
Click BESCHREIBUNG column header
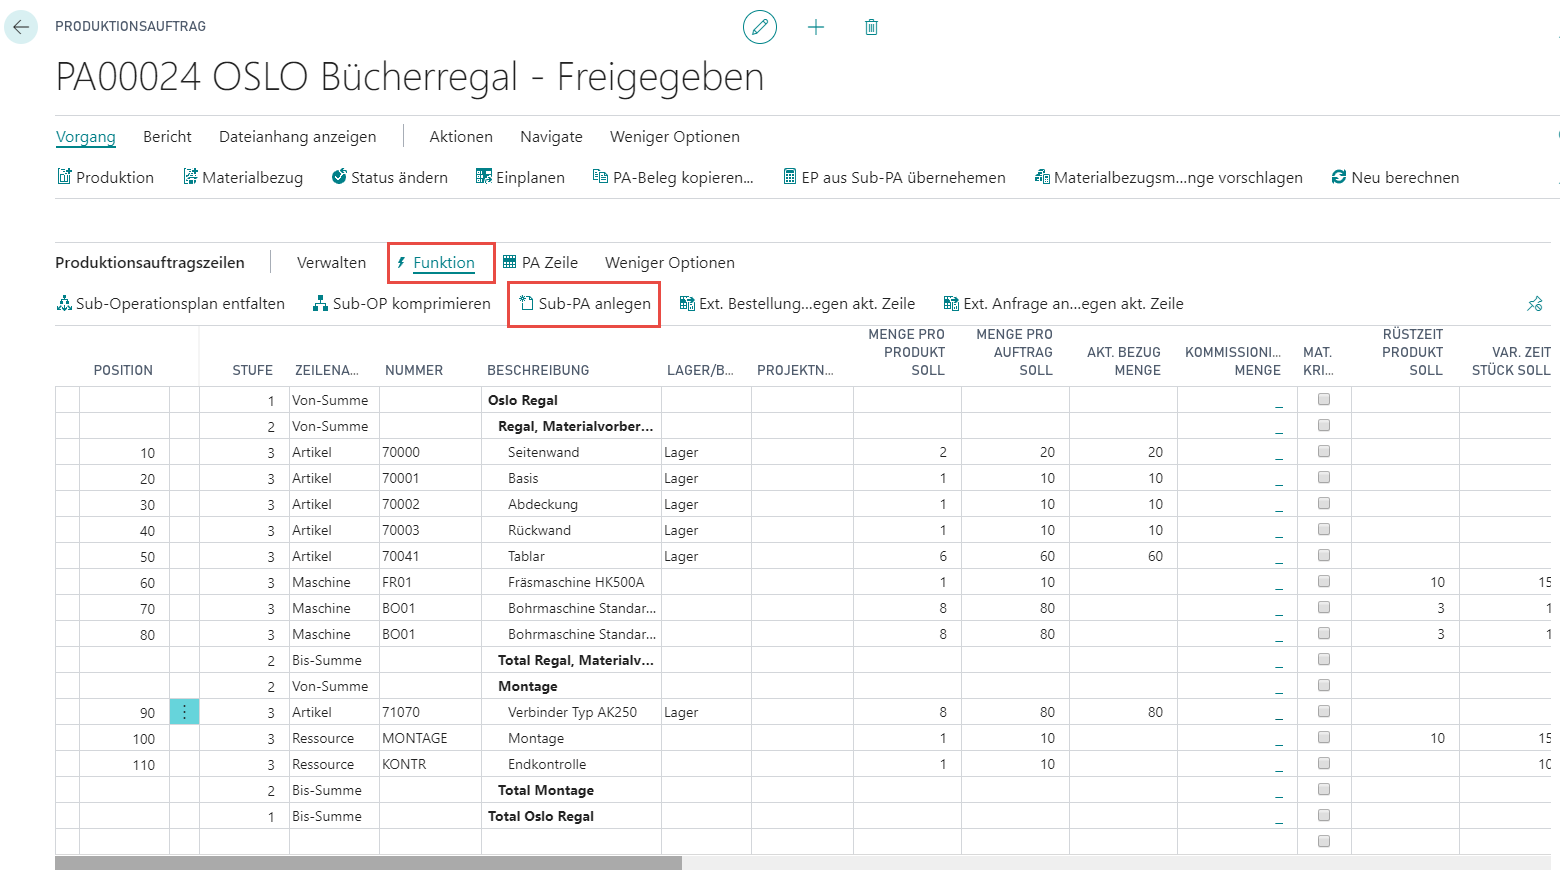tap(538, 370)
